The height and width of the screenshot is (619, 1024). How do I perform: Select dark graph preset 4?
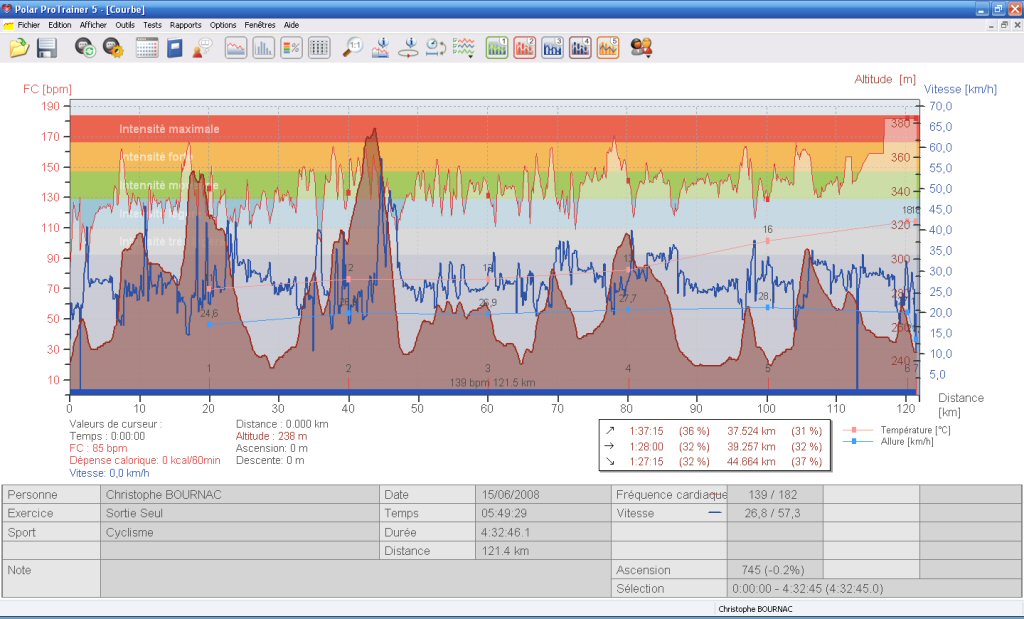[x=580, y=48]
